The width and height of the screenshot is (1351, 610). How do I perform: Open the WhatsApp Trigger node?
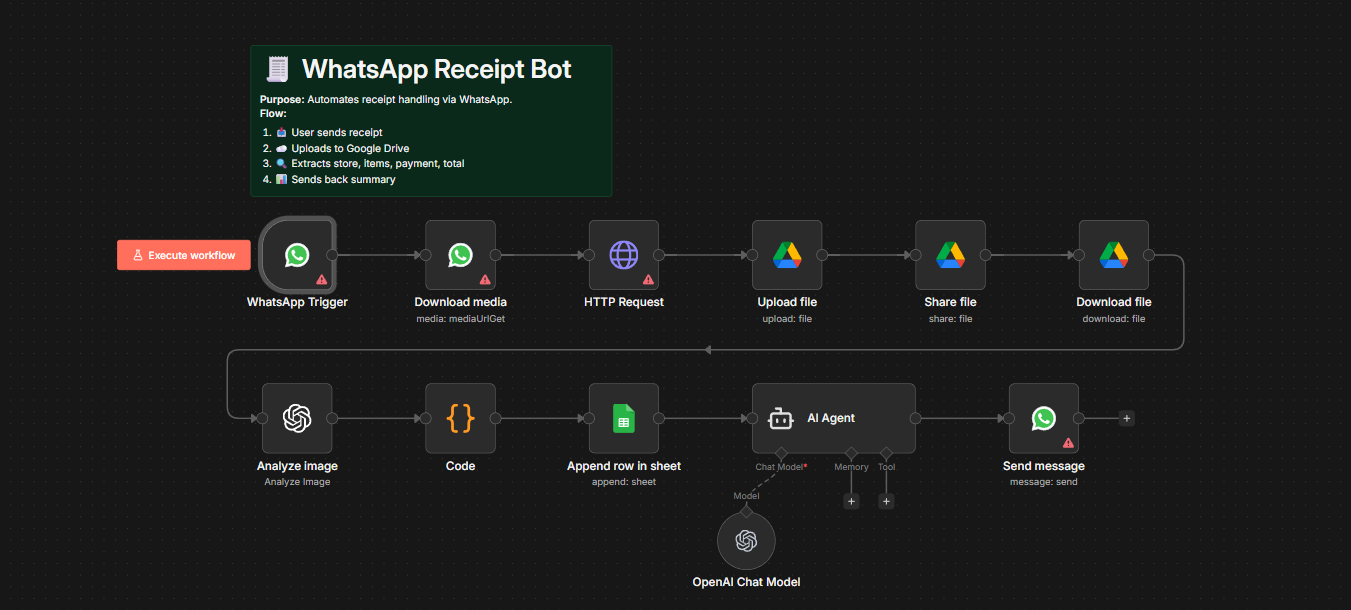click(296, 255)
